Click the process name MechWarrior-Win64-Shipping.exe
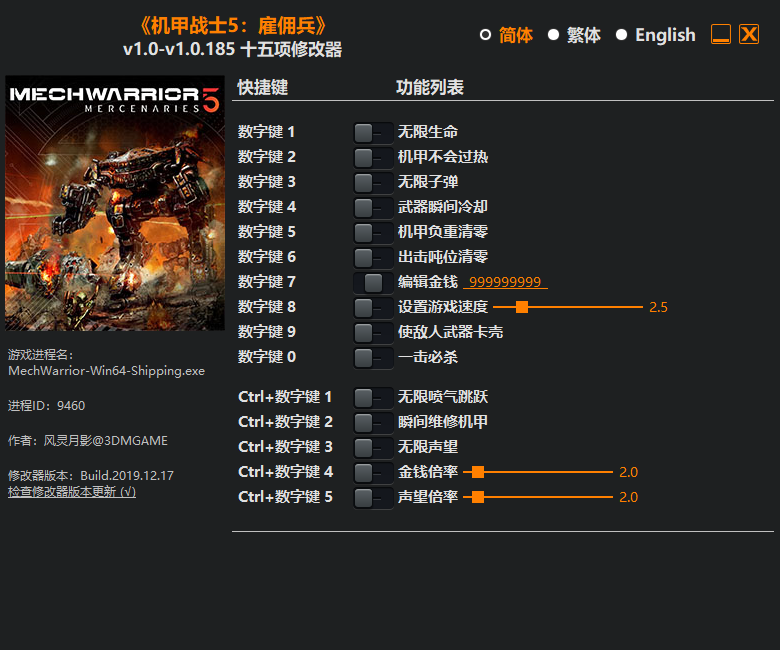This screenshot has height=650, width=780. (106, 371)
